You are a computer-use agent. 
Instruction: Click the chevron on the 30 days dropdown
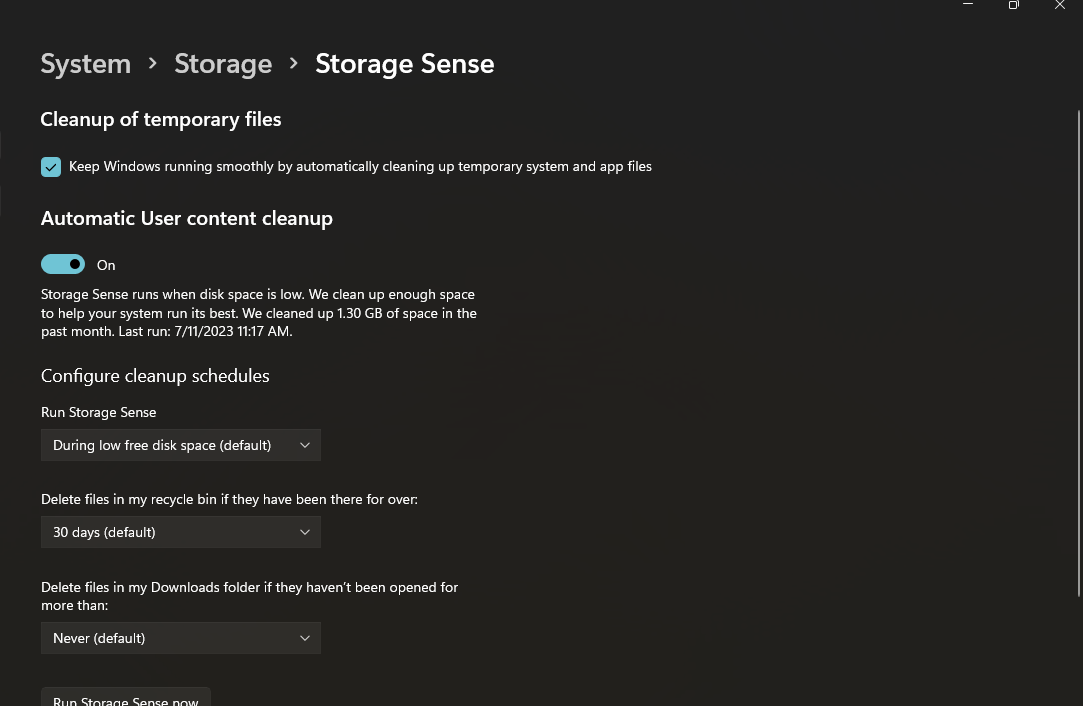[x=305, y=532]
